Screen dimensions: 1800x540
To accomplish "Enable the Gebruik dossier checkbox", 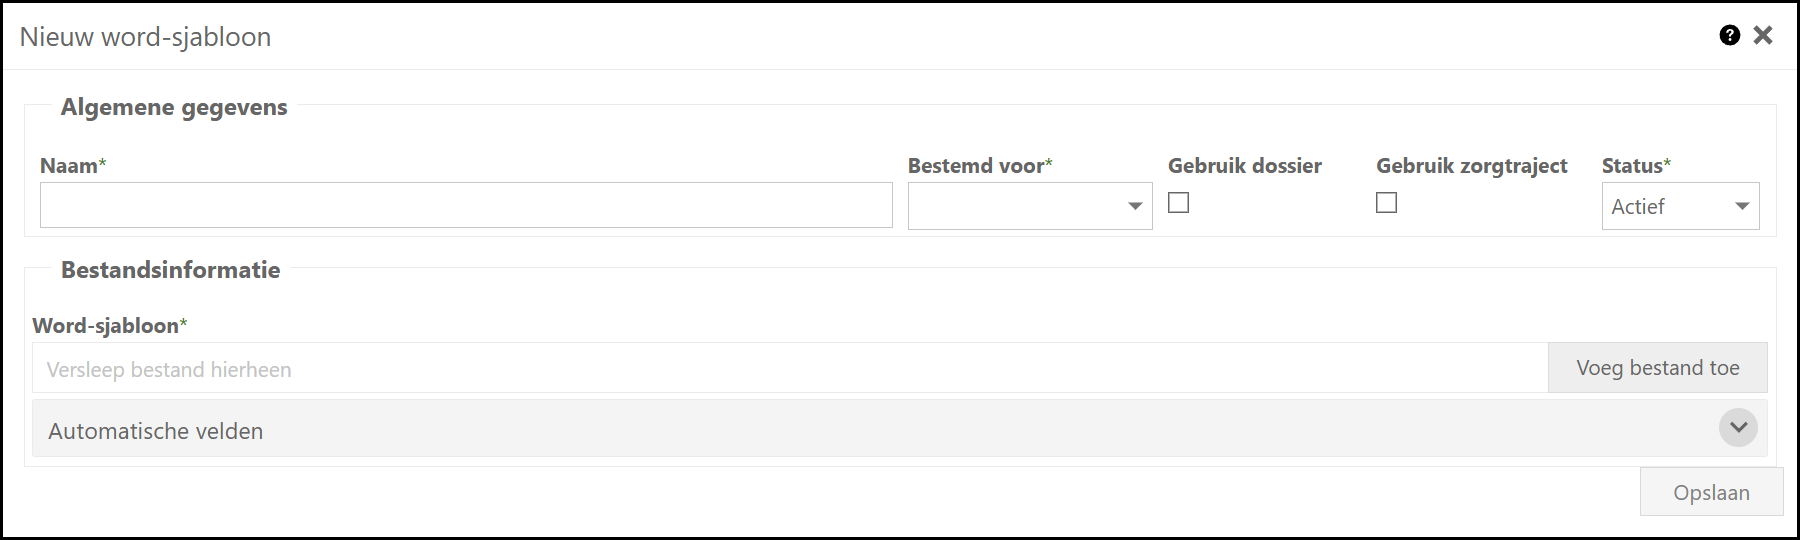I will 1179,203.
